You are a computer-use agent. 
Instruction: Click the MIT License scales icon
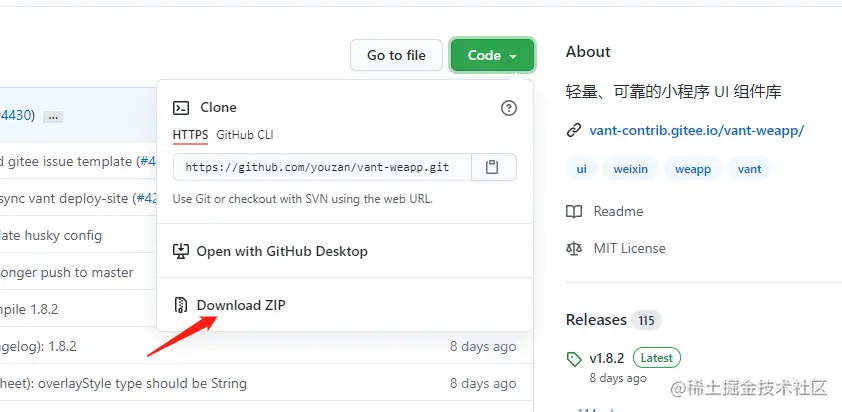574,248
